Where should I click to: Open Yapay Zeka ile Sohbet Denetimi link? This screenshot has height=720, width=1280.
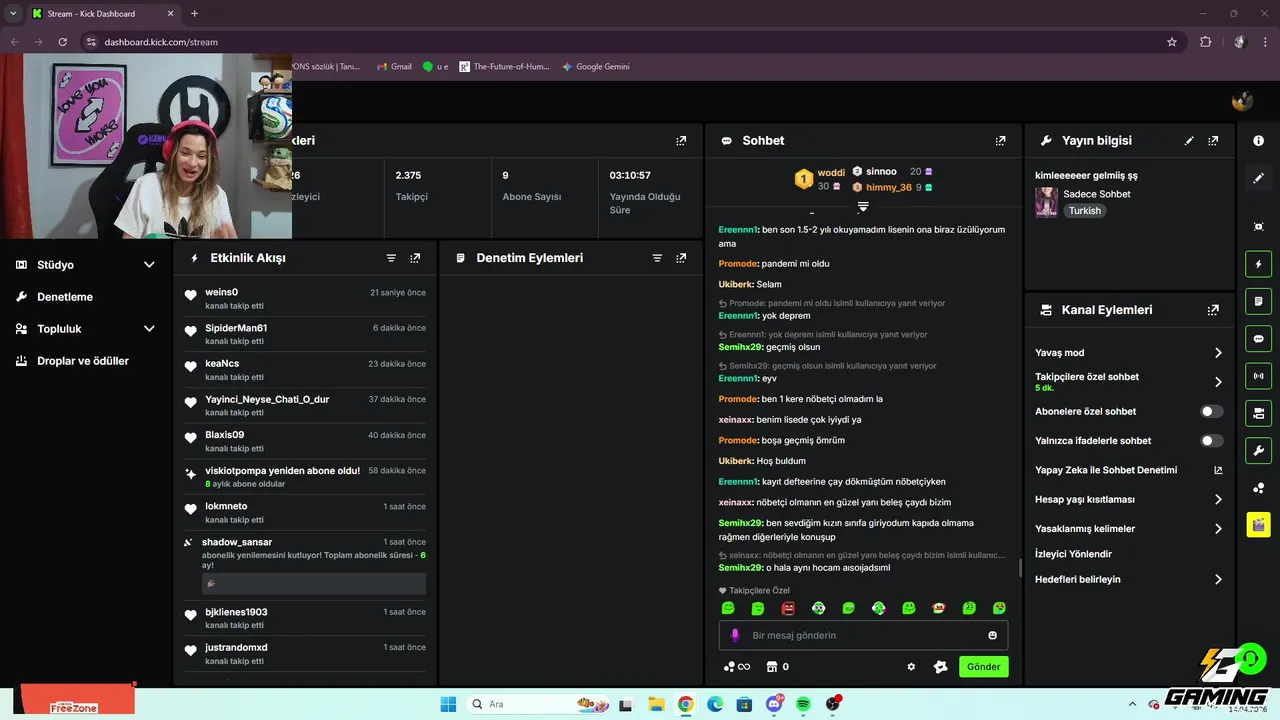pos(1128,470)
